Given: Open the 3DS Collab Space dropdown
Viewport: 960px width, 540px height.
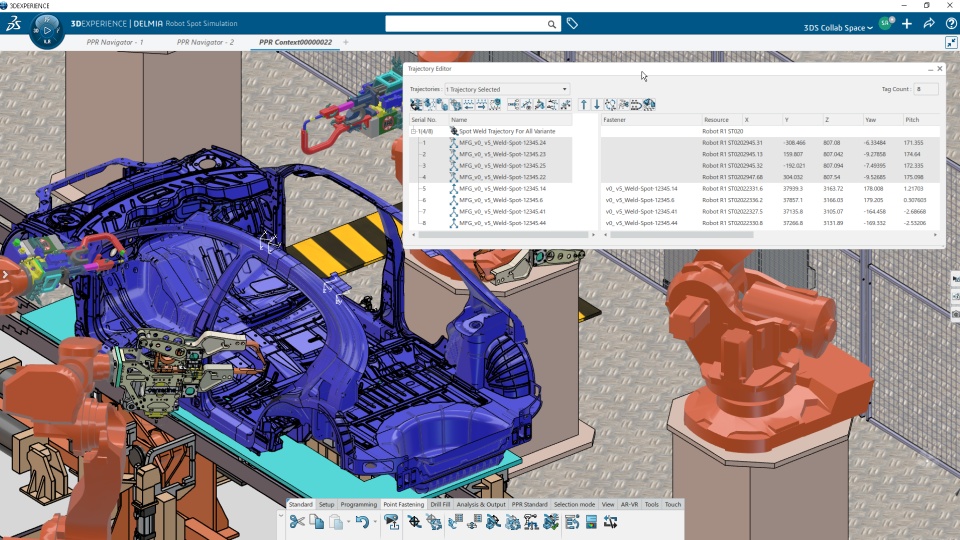Looking at the screenshot, I should pos(838,28).
